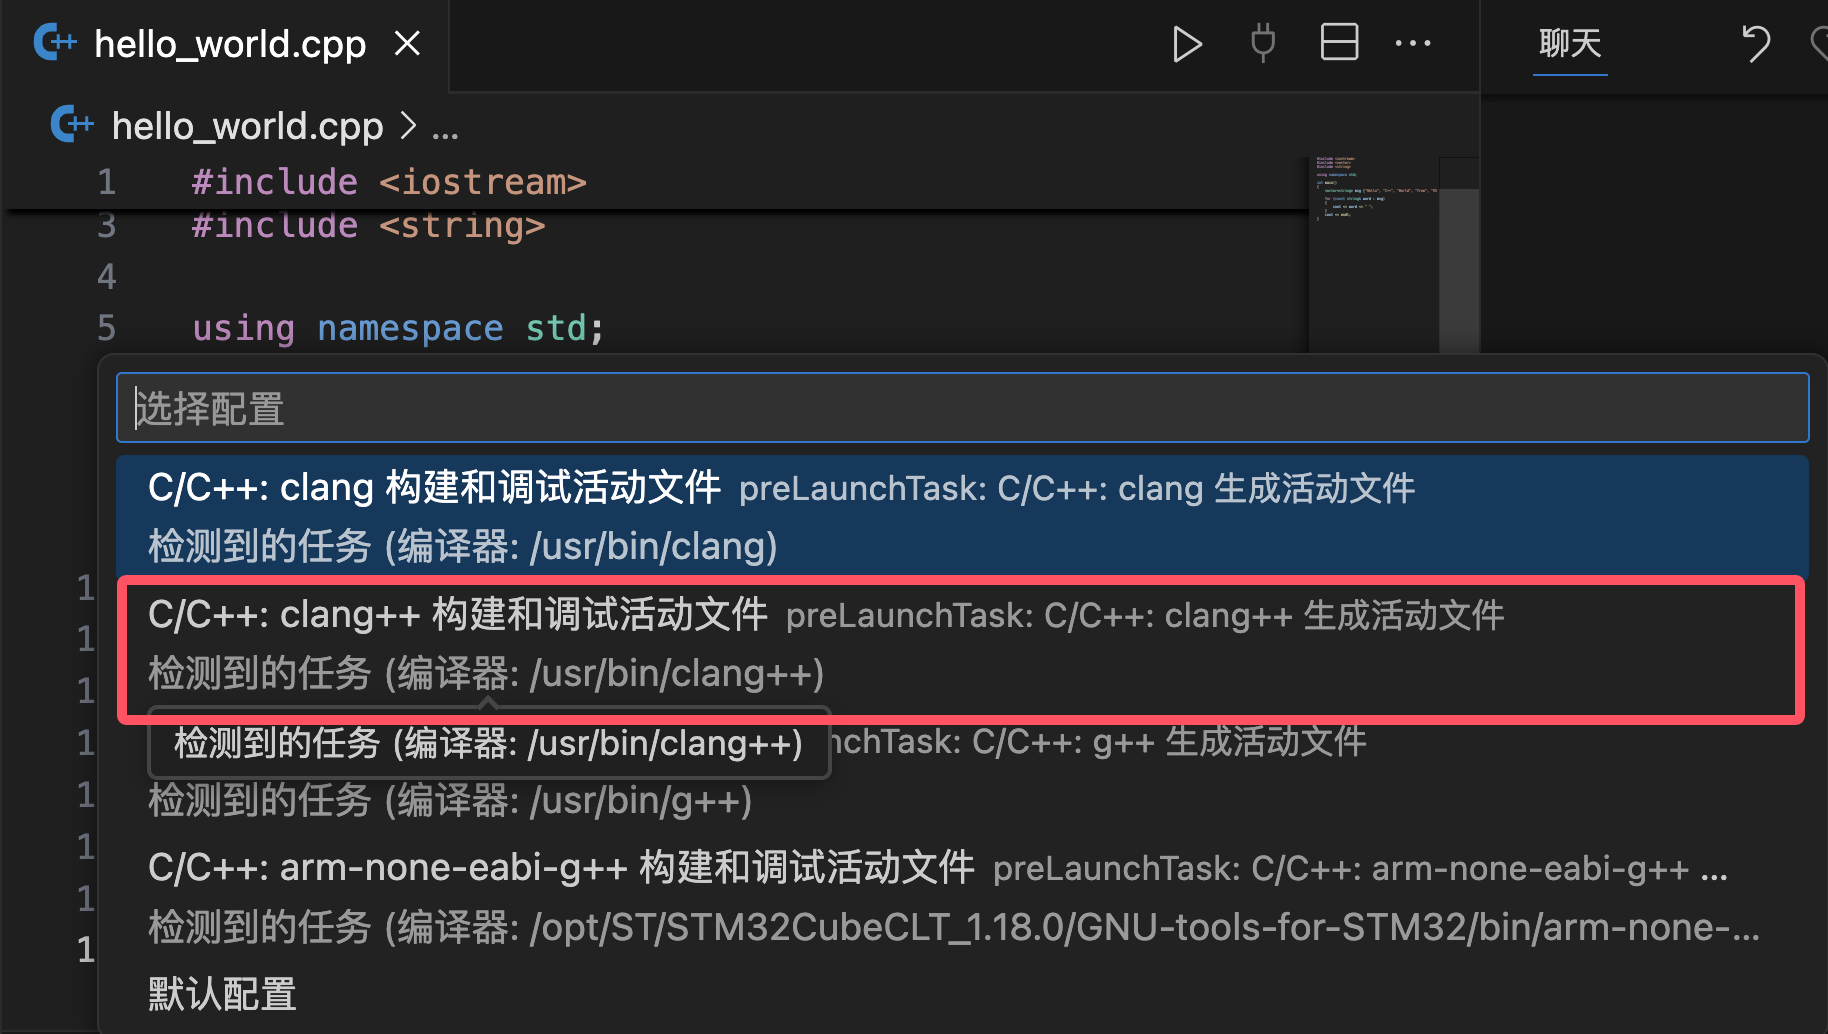Click the C++ icon in the breadcrumb
This screenshot has width=1828, height=1034.
coord(72,125)
